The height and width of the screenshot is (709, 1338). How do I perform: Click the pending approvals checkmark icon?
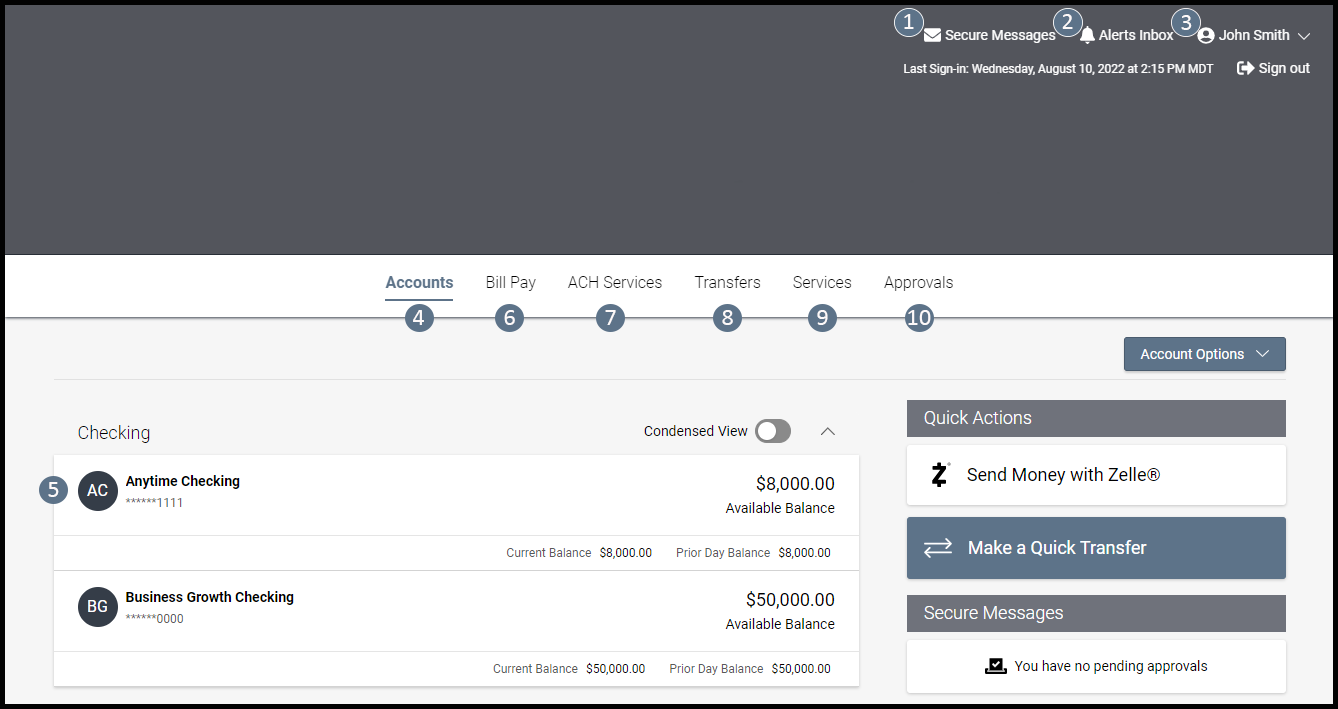[995, 666]
